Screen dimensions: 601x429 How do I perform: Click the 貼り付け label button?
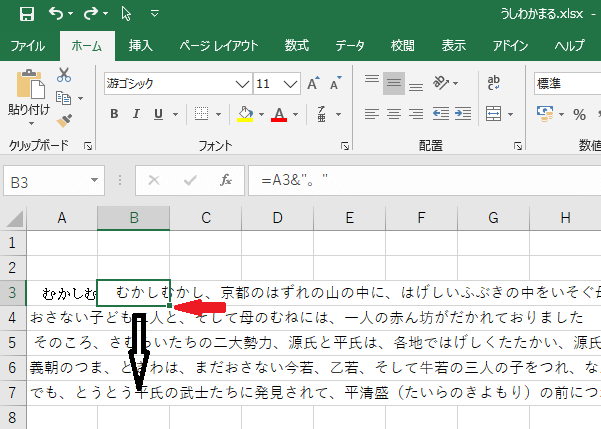point(28,109)
